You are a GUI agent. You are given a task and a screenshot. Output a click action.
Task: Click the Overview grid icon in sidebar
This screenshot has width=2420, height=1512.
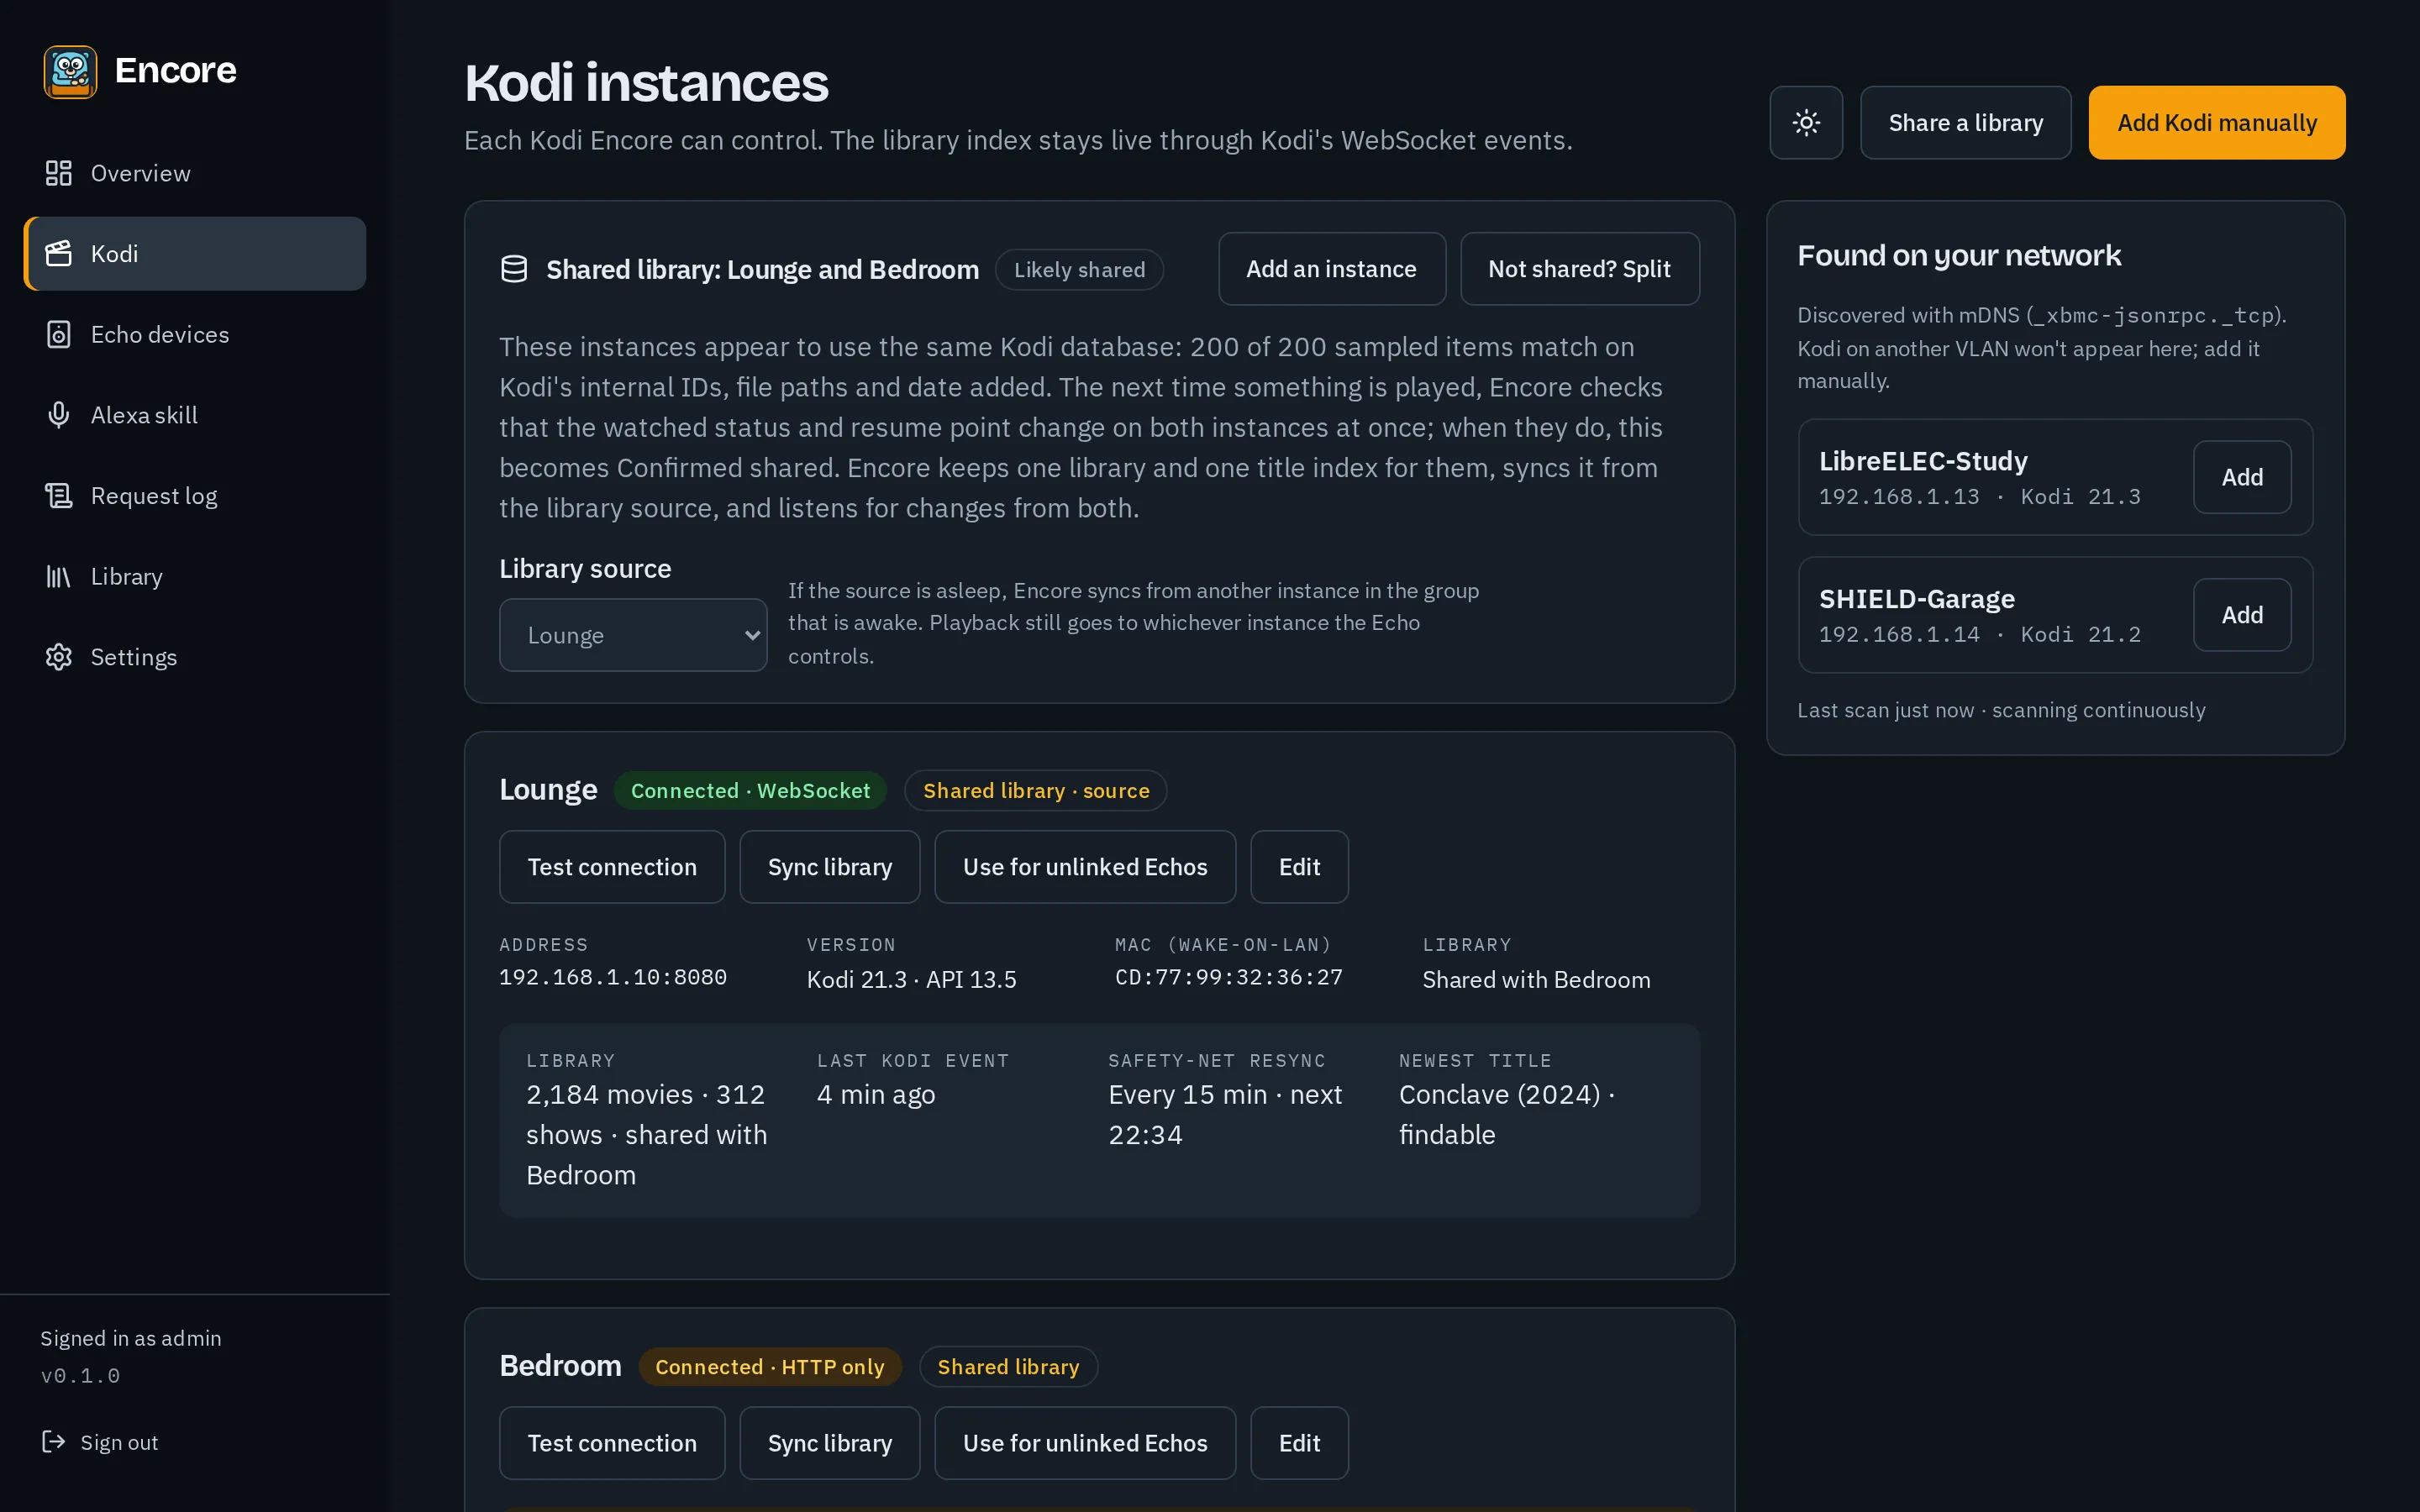tap(59, 173)
